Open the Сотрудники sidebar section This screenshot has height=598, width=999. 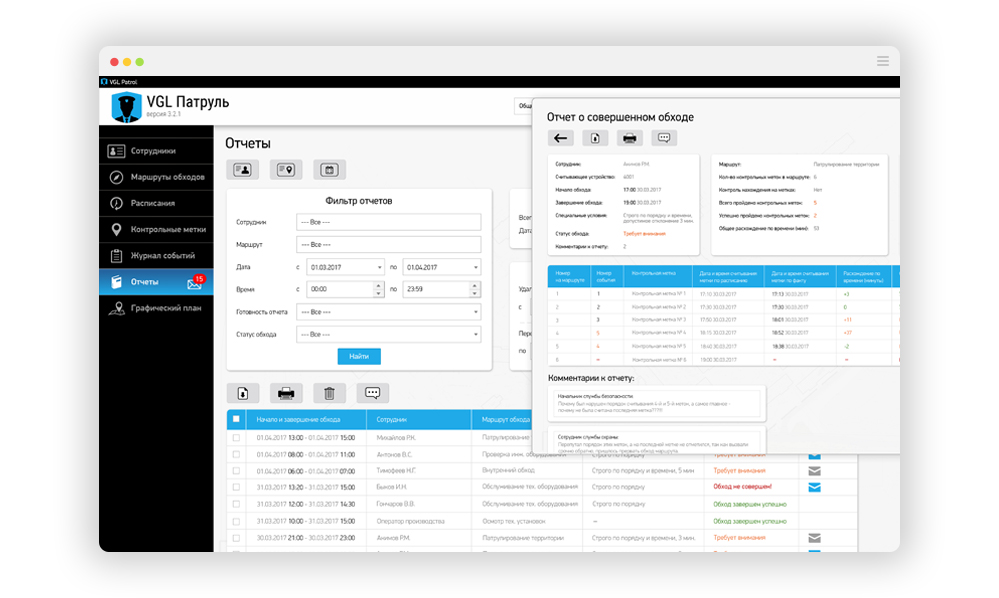(x=156, y=151)
